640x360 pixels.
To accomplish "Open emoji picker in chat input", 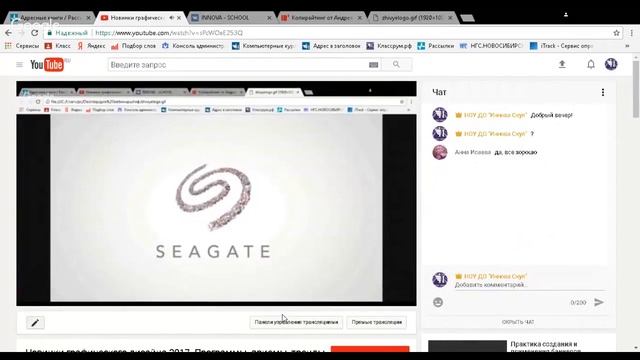I will point(438,302).
